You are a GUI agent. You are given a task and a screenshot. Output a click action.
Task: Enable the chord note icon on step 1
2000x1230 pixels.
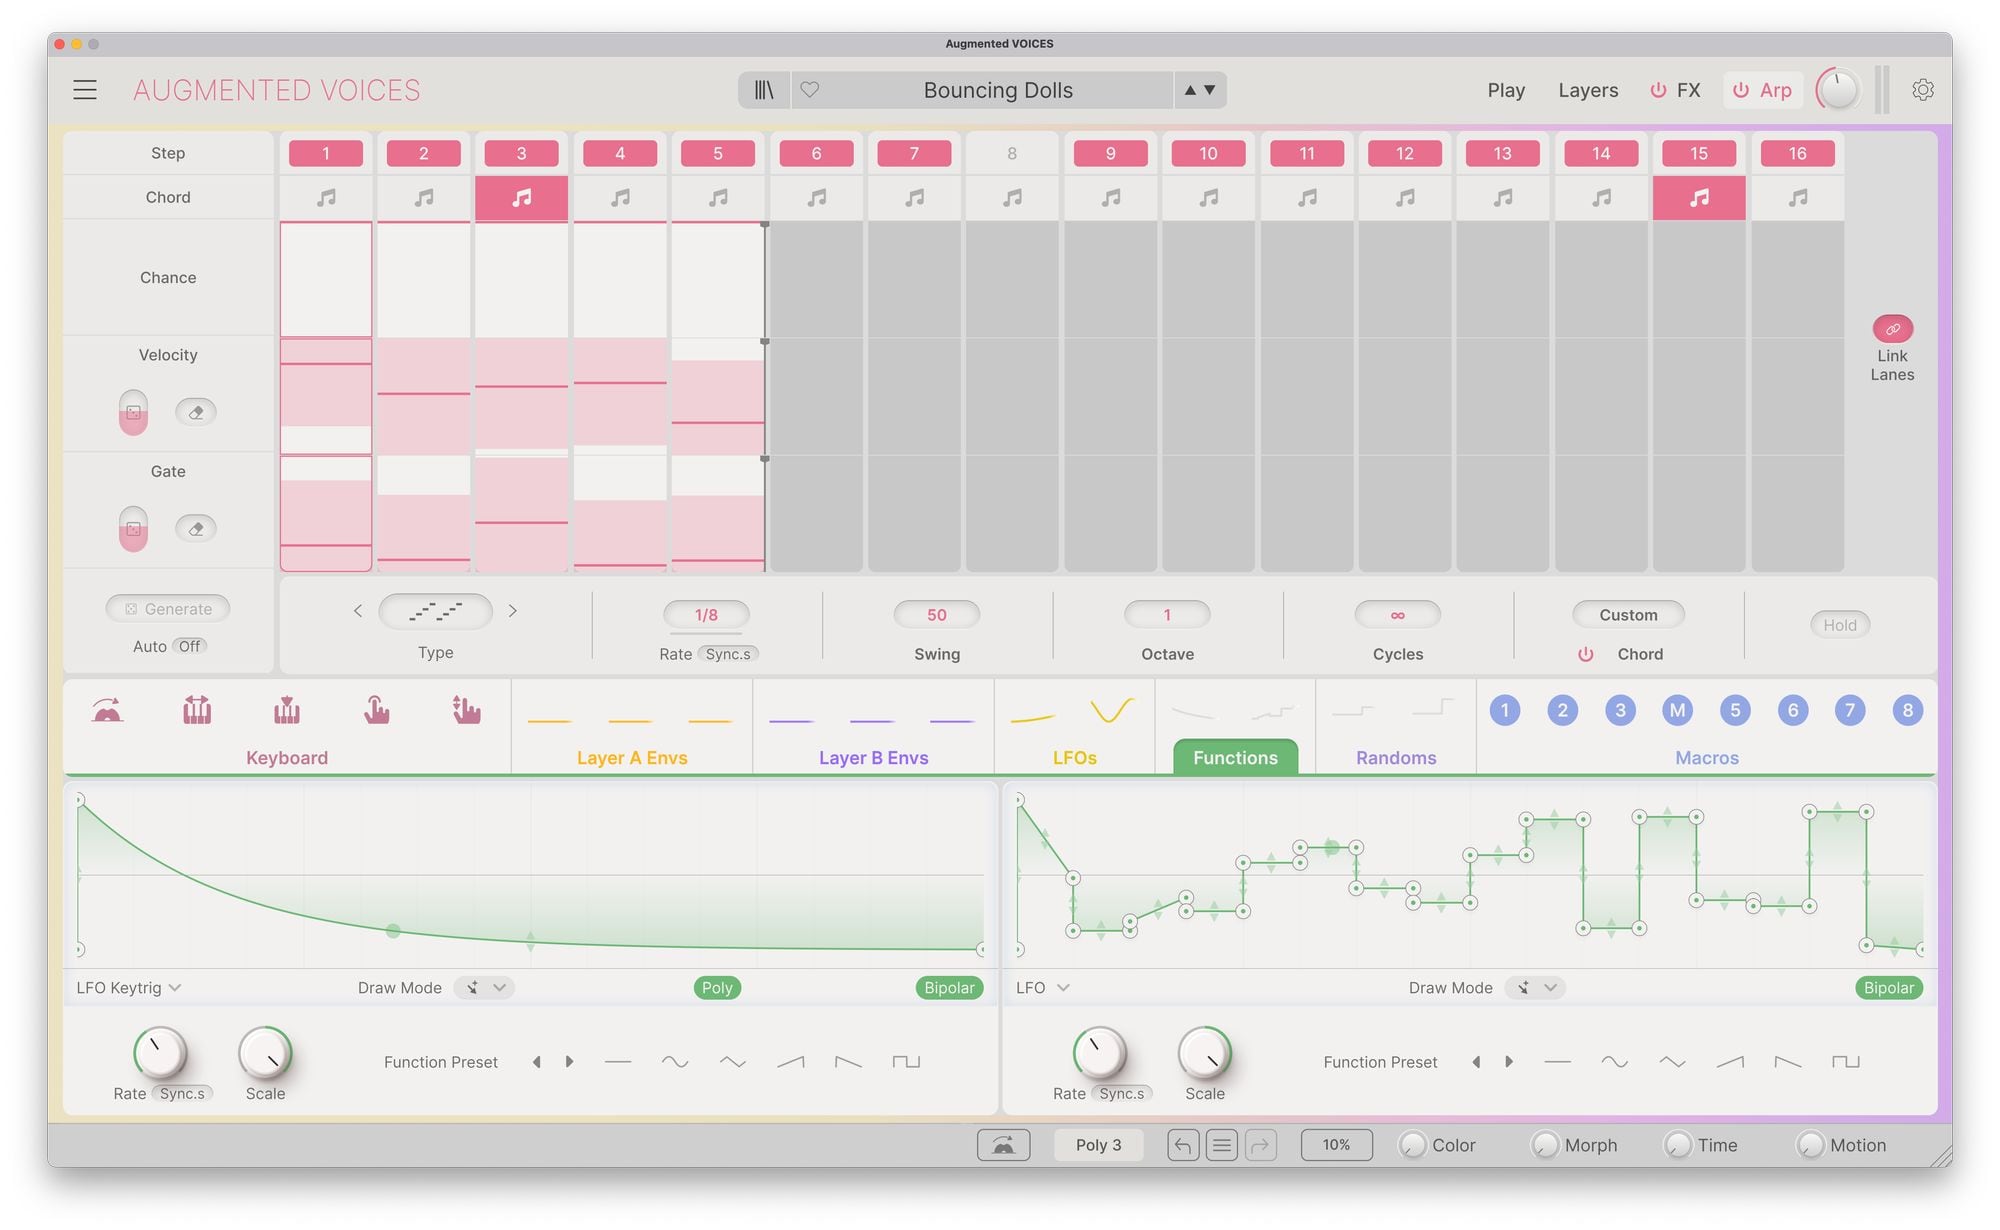coord(326,198)
